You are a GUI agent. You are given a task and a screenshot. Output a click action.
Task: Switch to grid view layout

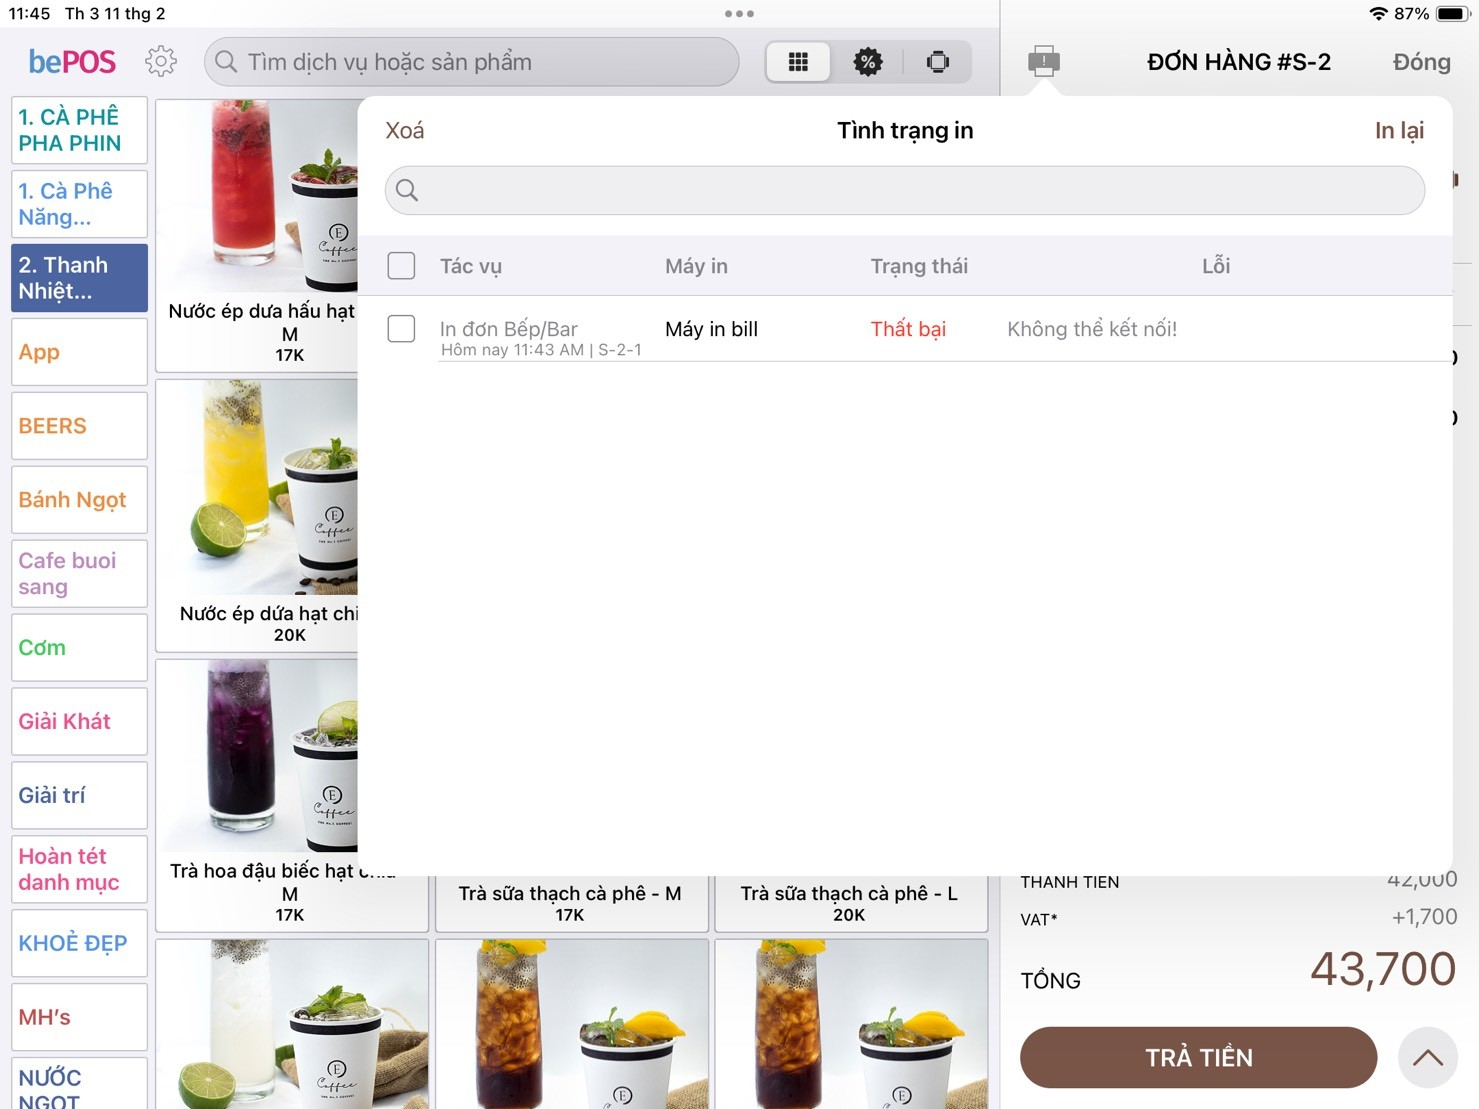[798, 62]
